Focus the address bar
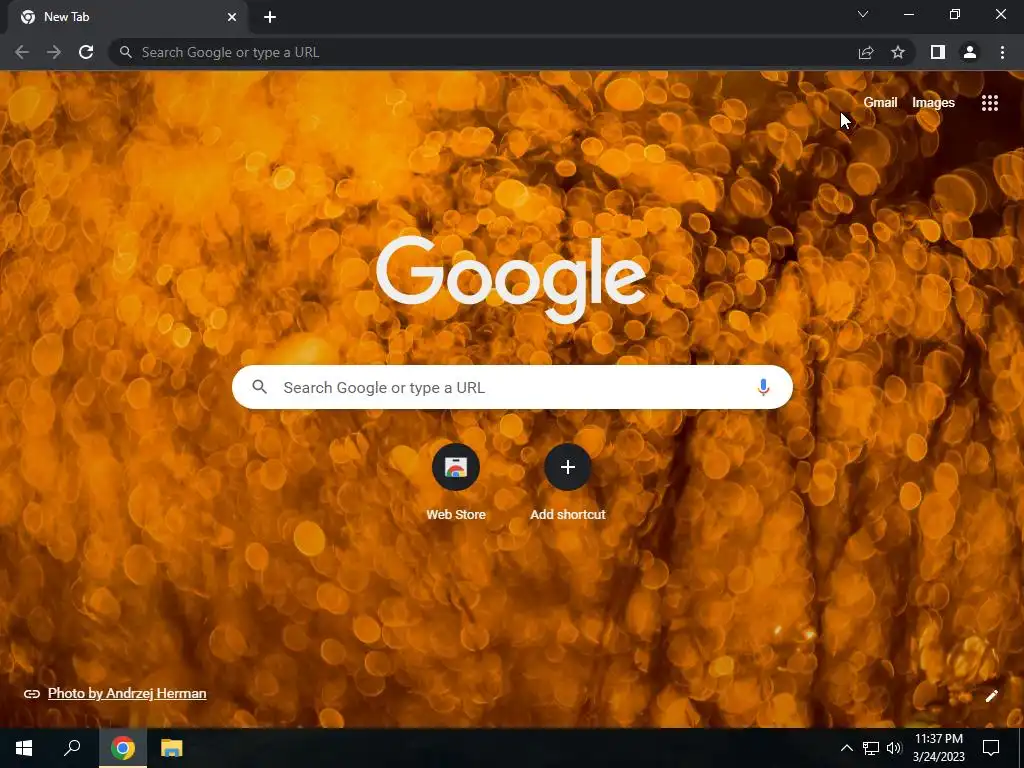The width and height of the screenshot is (1024, 768). pos(483,52)
